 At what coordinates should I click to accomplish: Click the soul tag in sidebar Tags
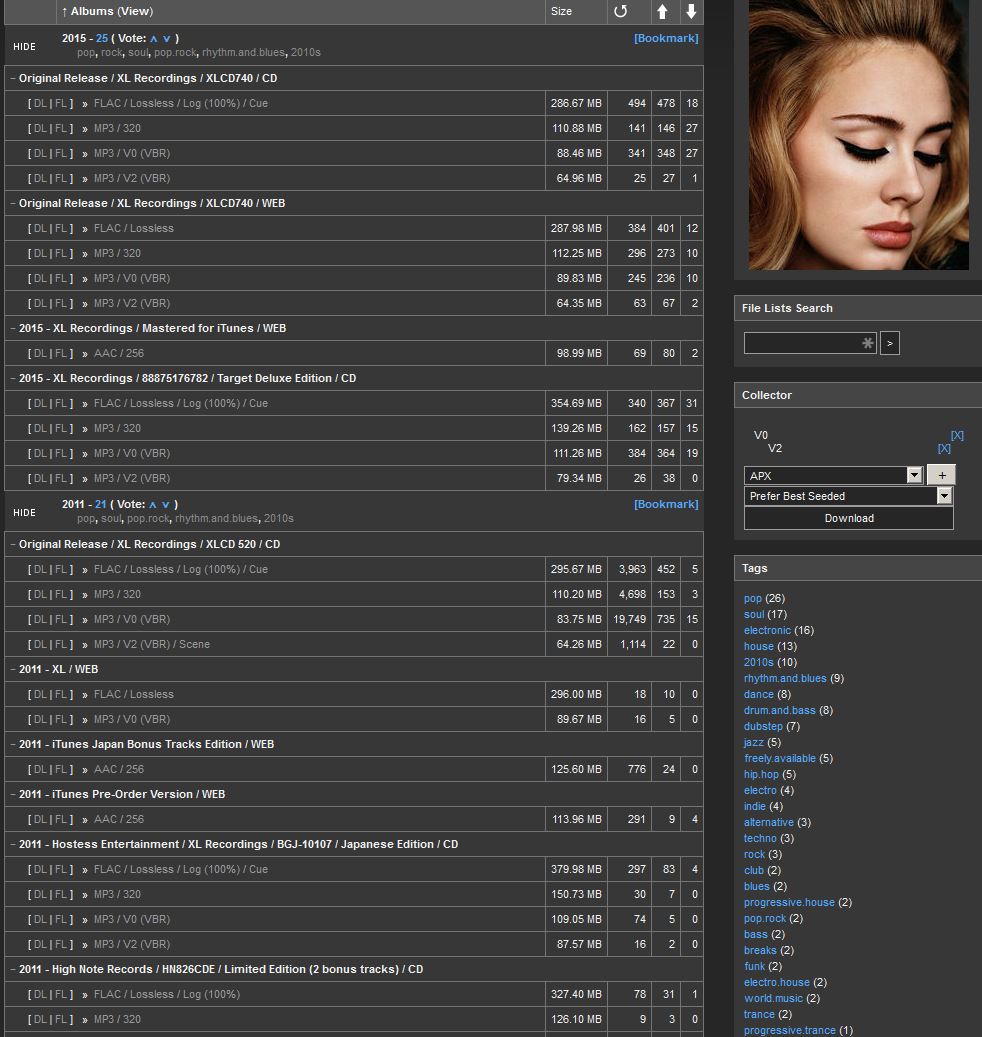754,614
